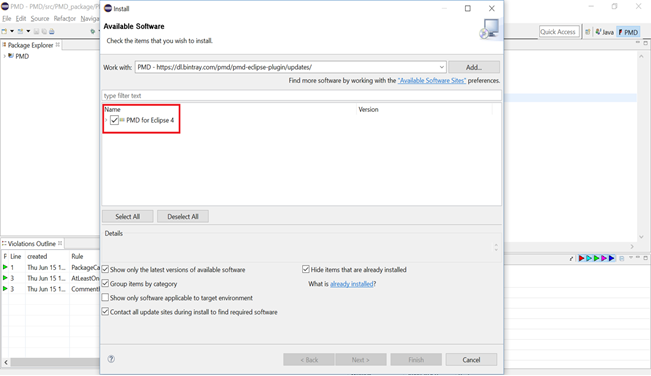The height and width of the screenshot is (376, 651).
Task: Click the pencil icon left of priority filters
Action: coord(572,258)
